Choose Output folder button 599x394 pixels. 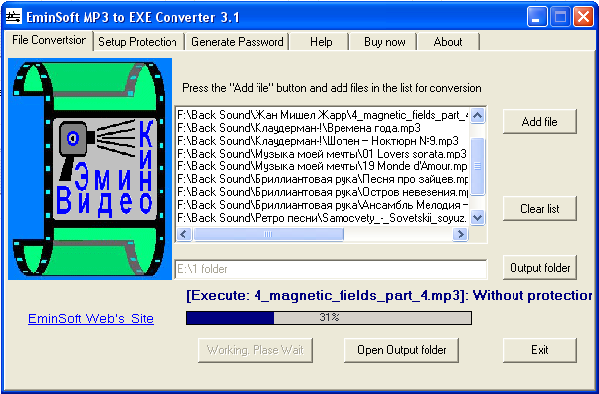[539, 268]
